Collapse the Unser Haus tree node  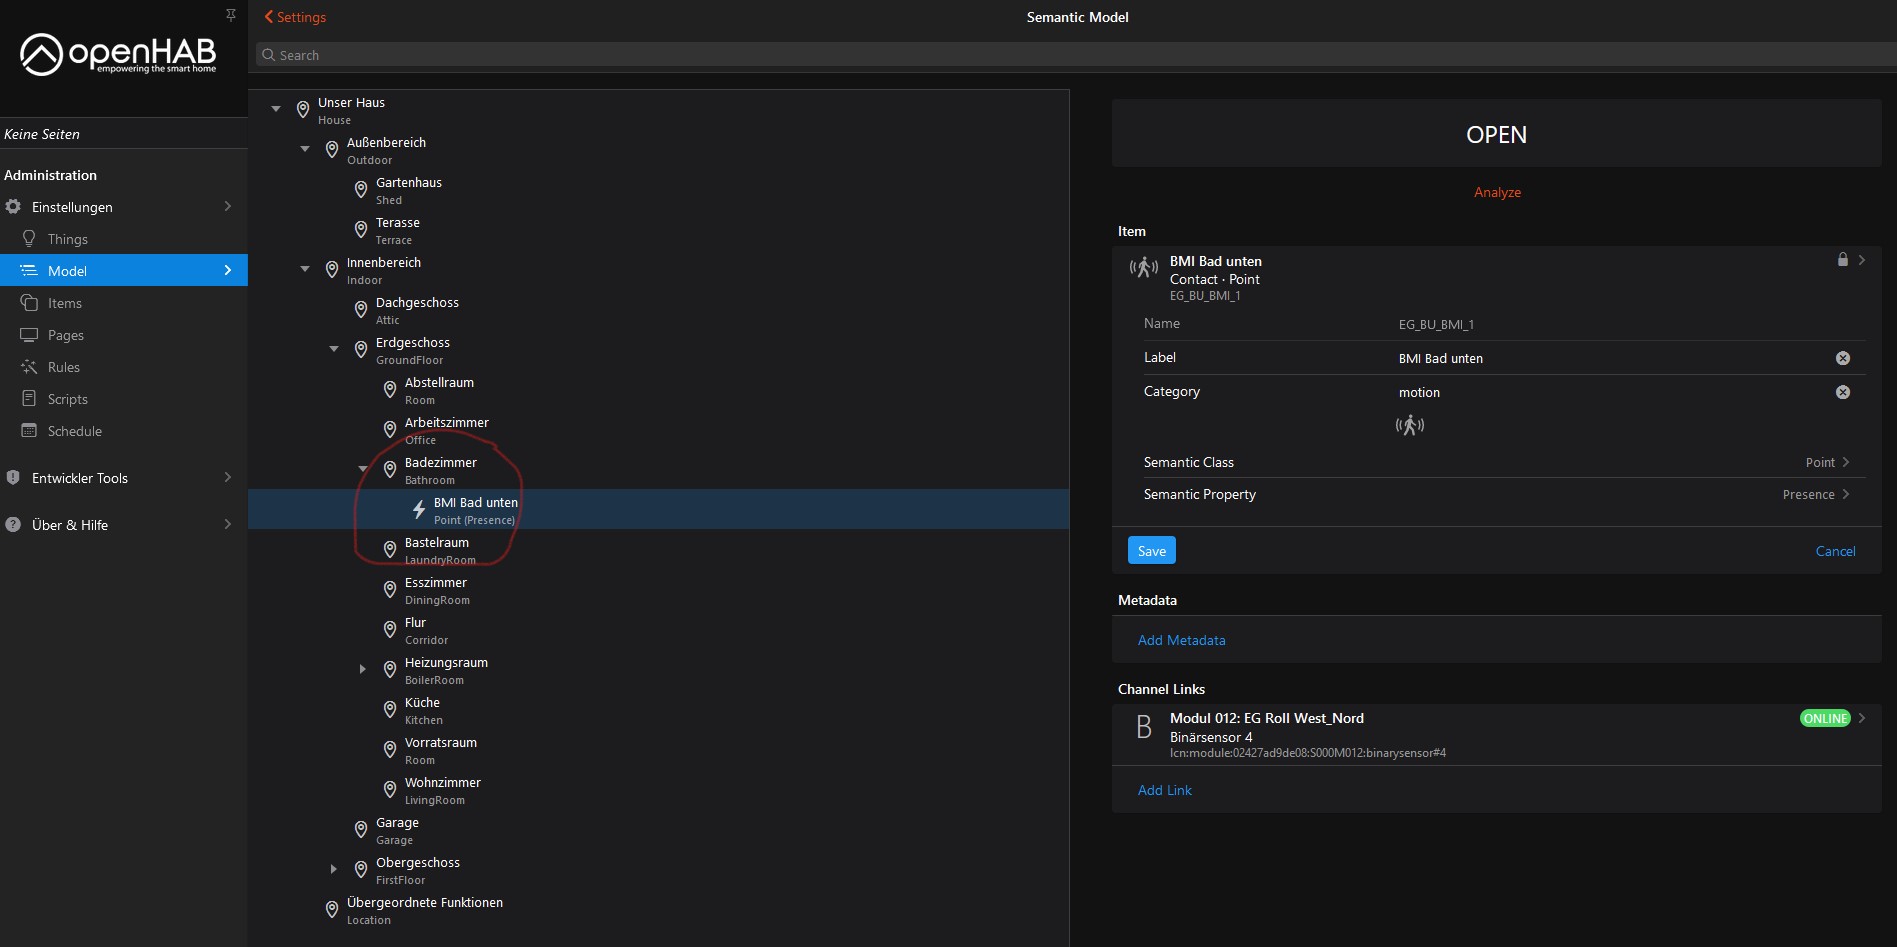(276, 109)
